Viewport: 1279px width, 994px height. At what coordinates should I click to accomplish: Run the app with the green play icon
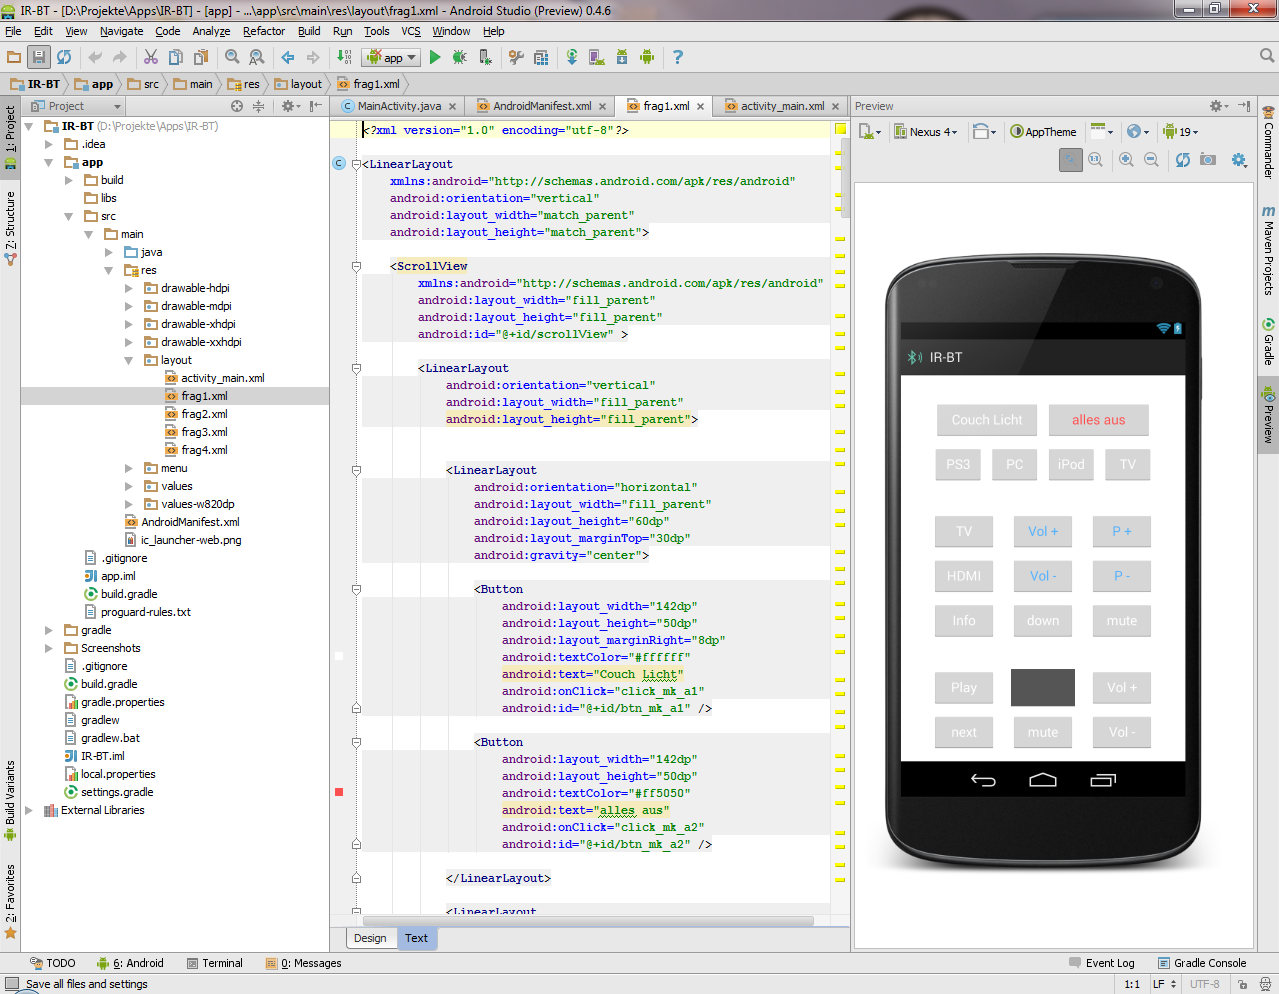(x=435, y=57)
